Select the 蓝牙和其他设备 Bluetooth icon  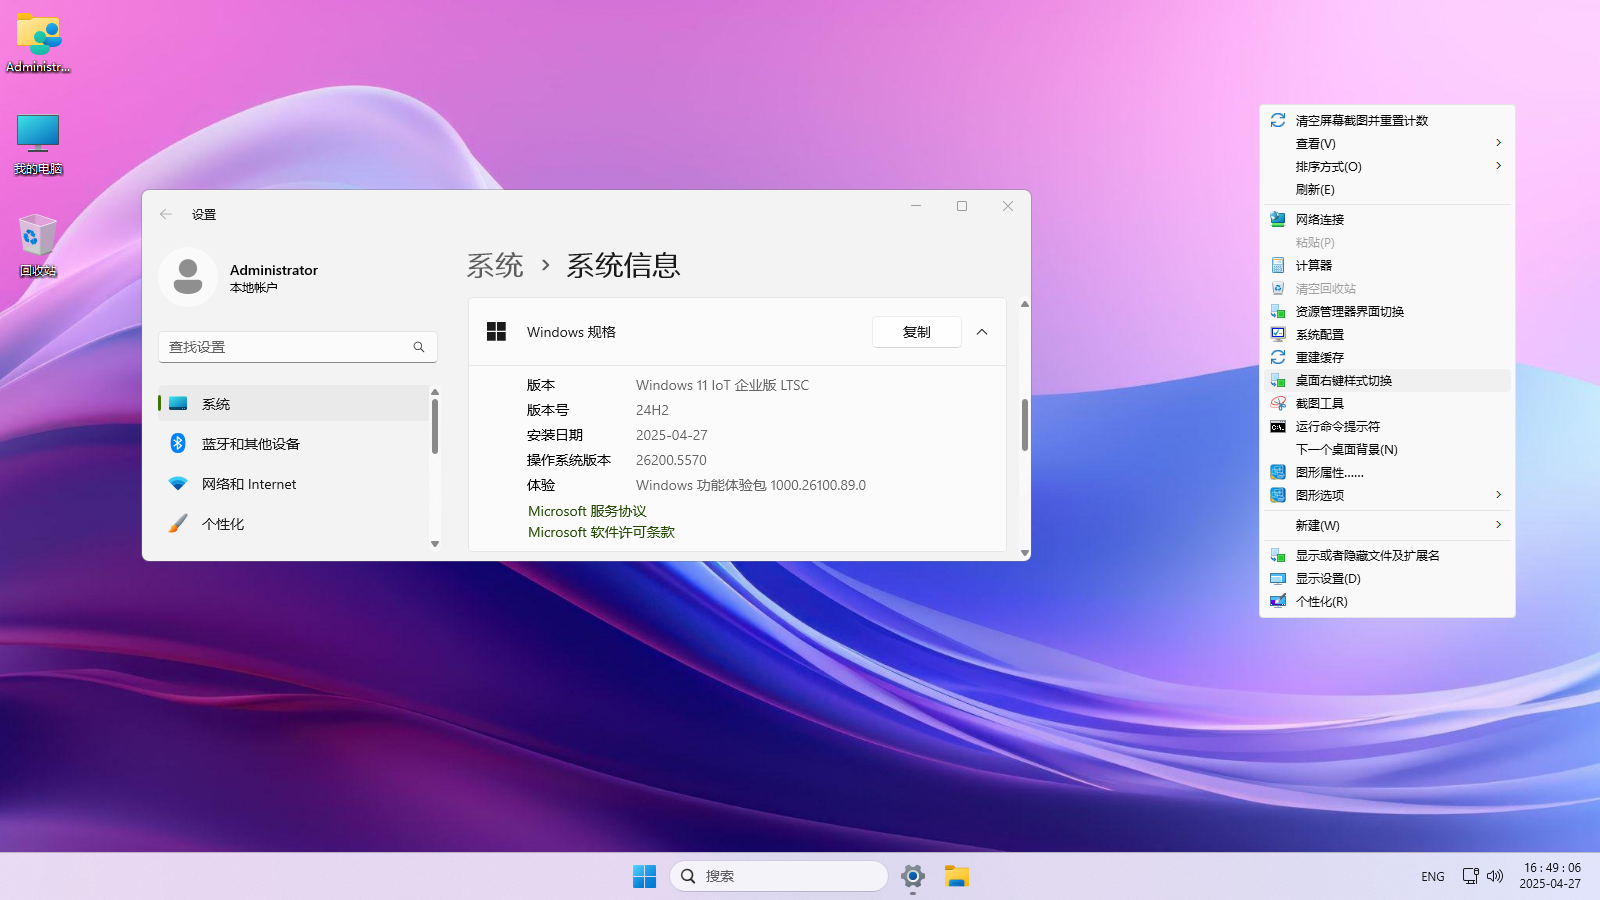tap(178, 443)
